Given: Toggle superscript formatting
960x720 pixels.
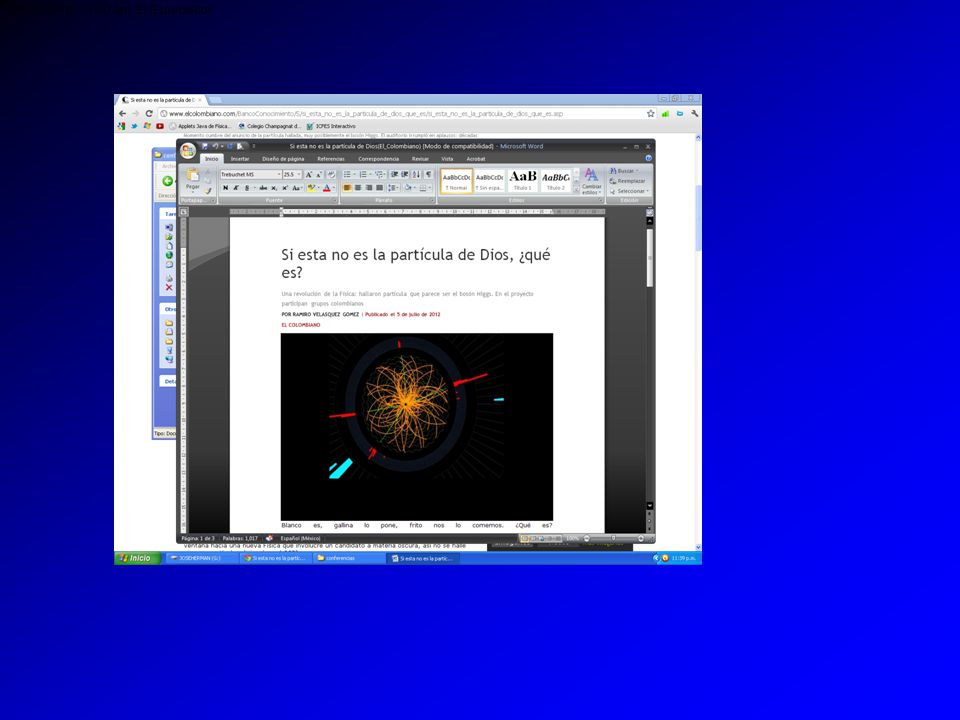Looking at the screenshot, I should pyautogui.click(x=285, y=188).
